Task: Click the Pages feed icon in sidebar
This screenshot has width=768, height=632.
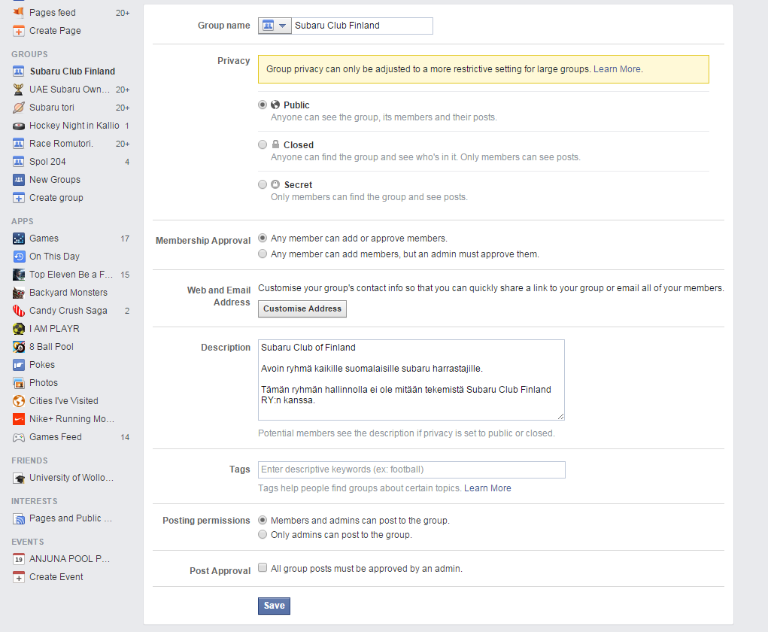Action: (19, 12)
